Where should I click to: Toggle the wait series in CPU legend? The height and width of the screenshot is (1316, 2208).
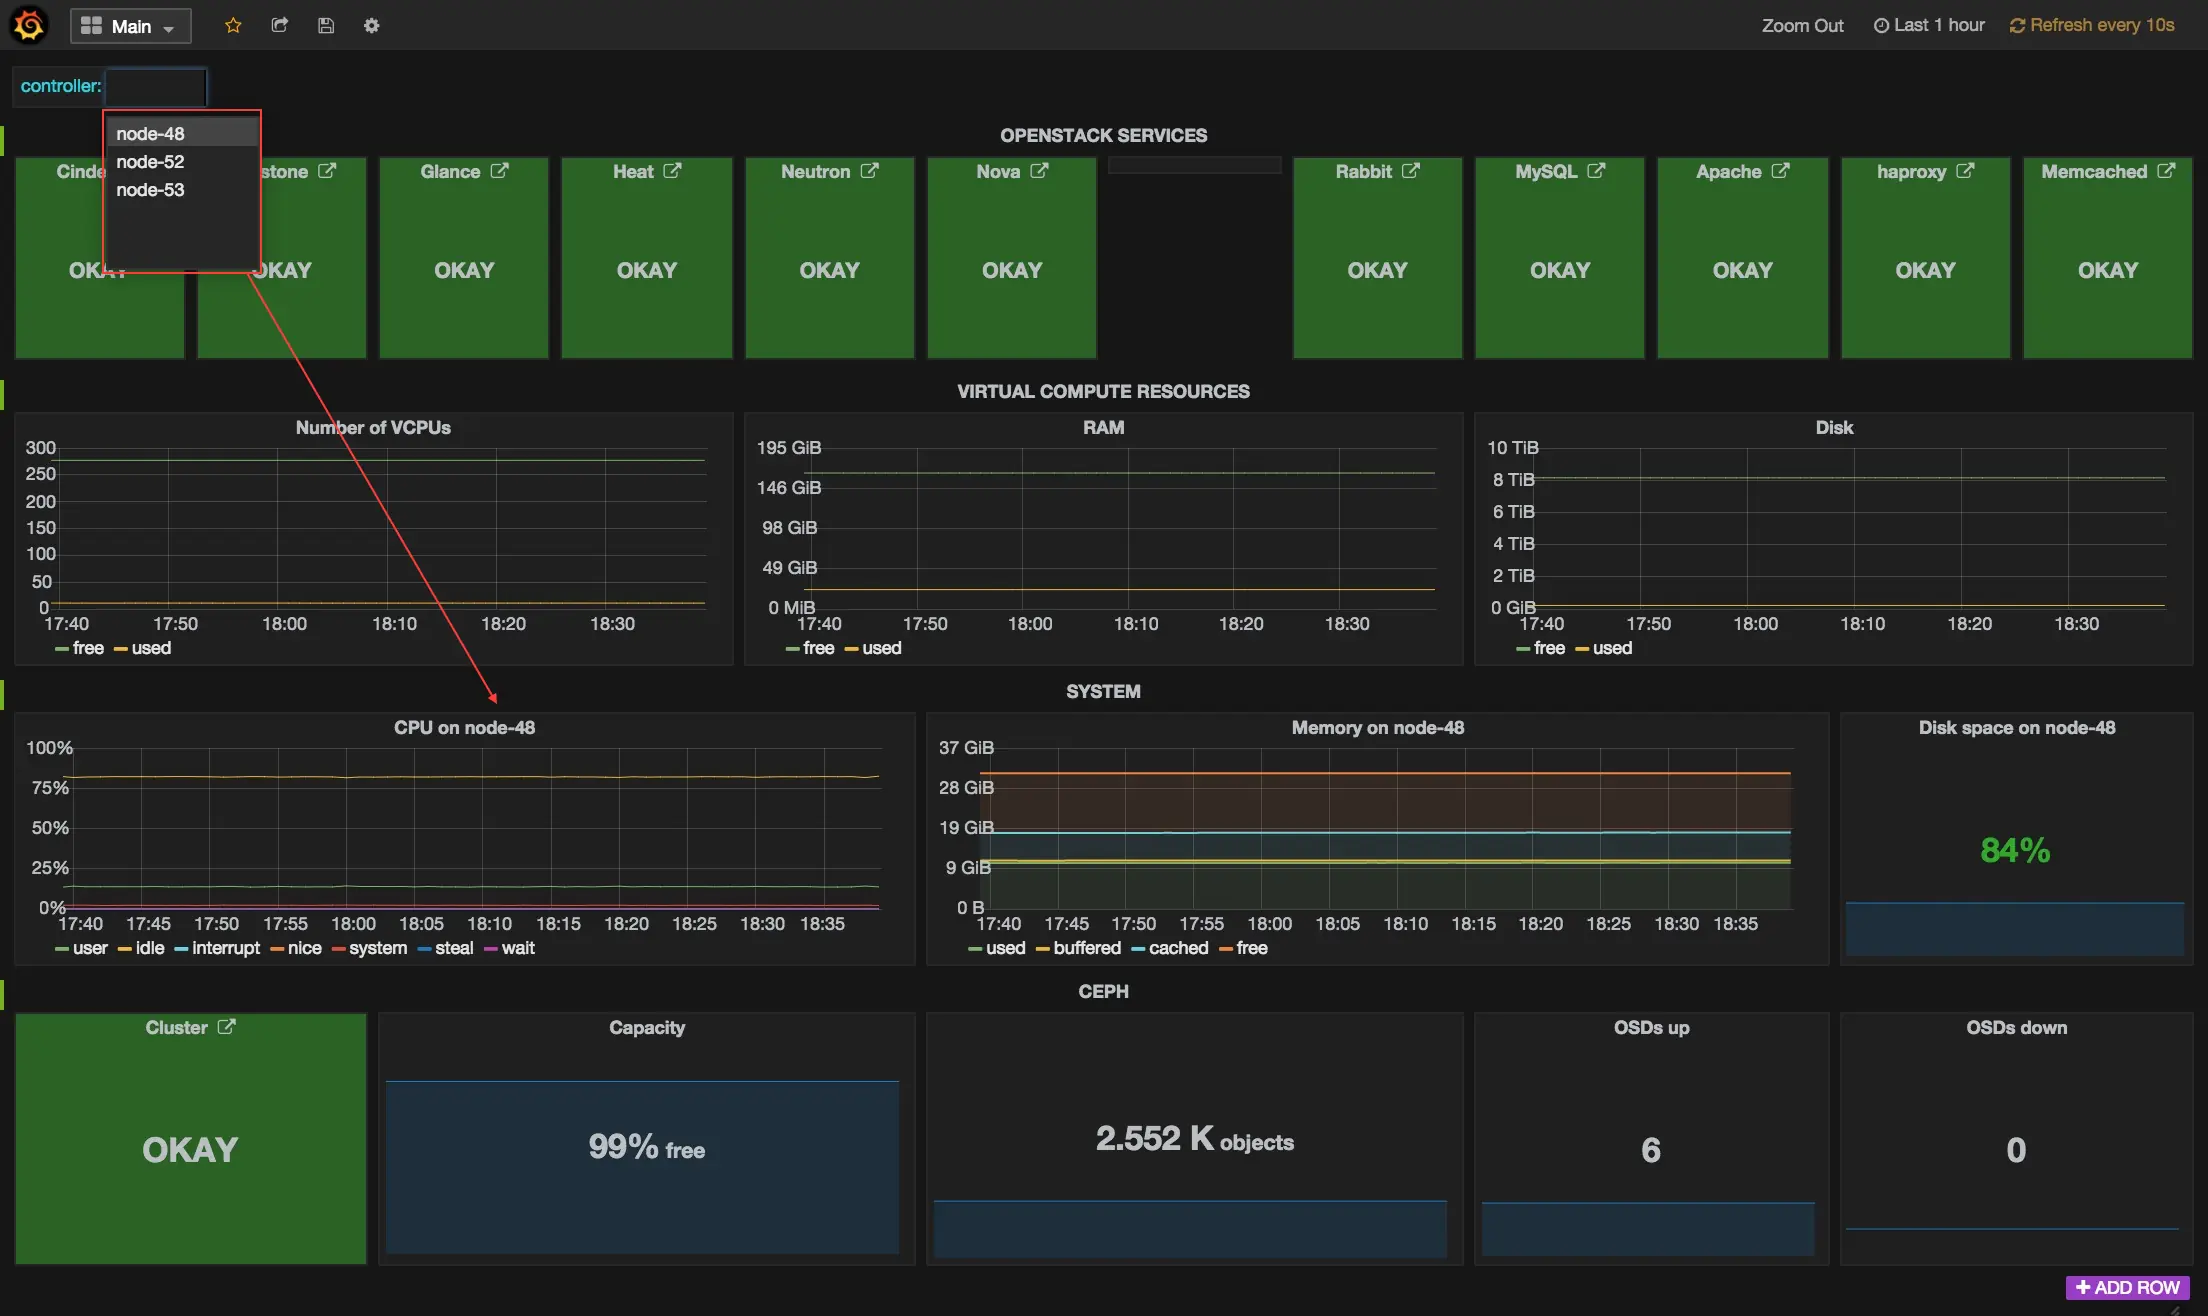[518, 948]
